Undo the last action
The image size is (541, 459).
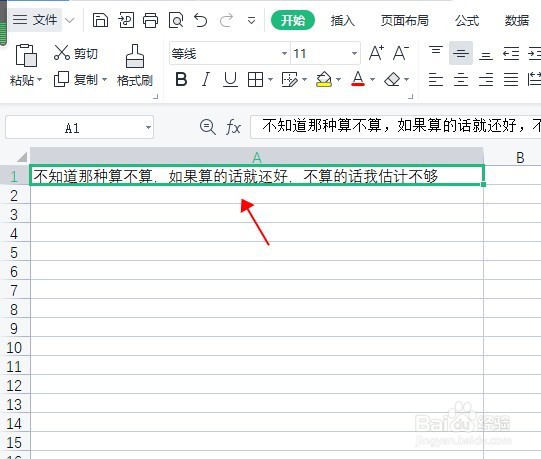coord(200,20)
